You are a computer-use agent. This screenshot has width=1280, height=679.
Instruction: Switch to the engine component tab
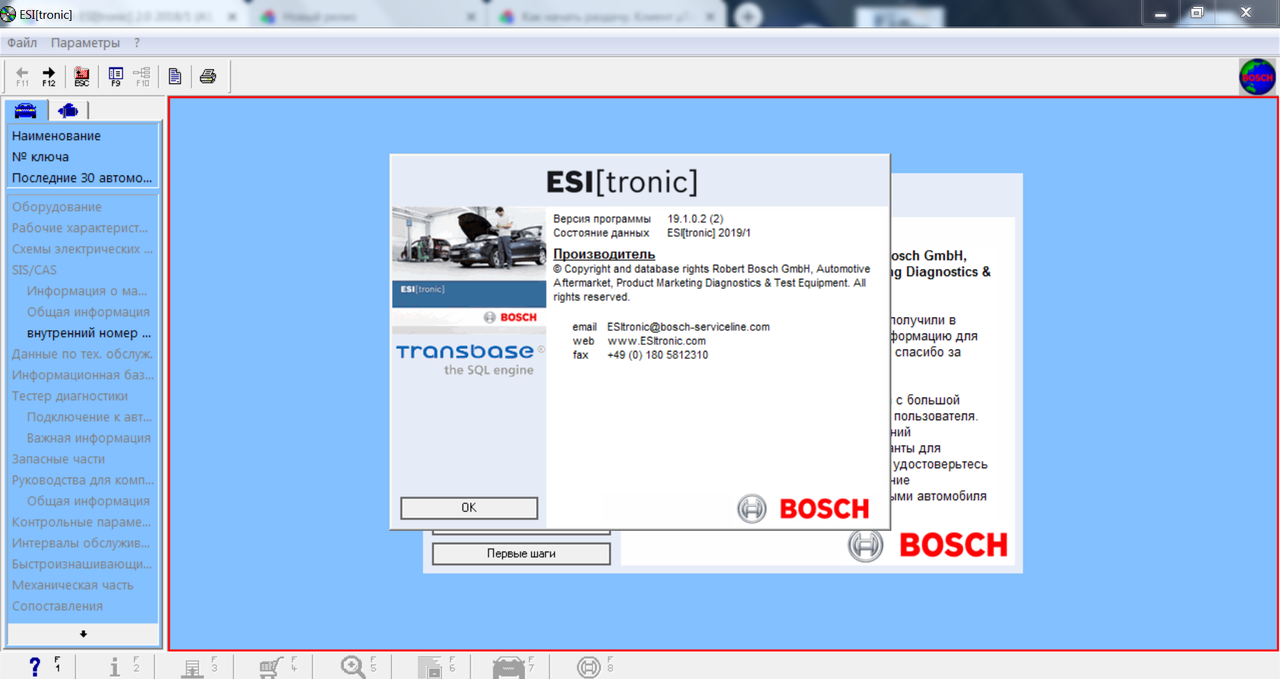click(68, 110)
